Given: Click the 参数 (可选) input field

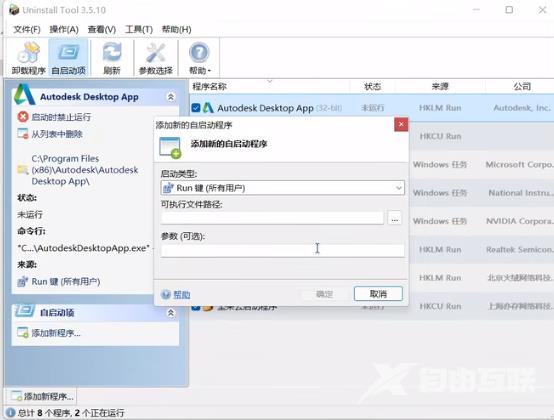Looking at the screenshot, I should click(283, 250).
